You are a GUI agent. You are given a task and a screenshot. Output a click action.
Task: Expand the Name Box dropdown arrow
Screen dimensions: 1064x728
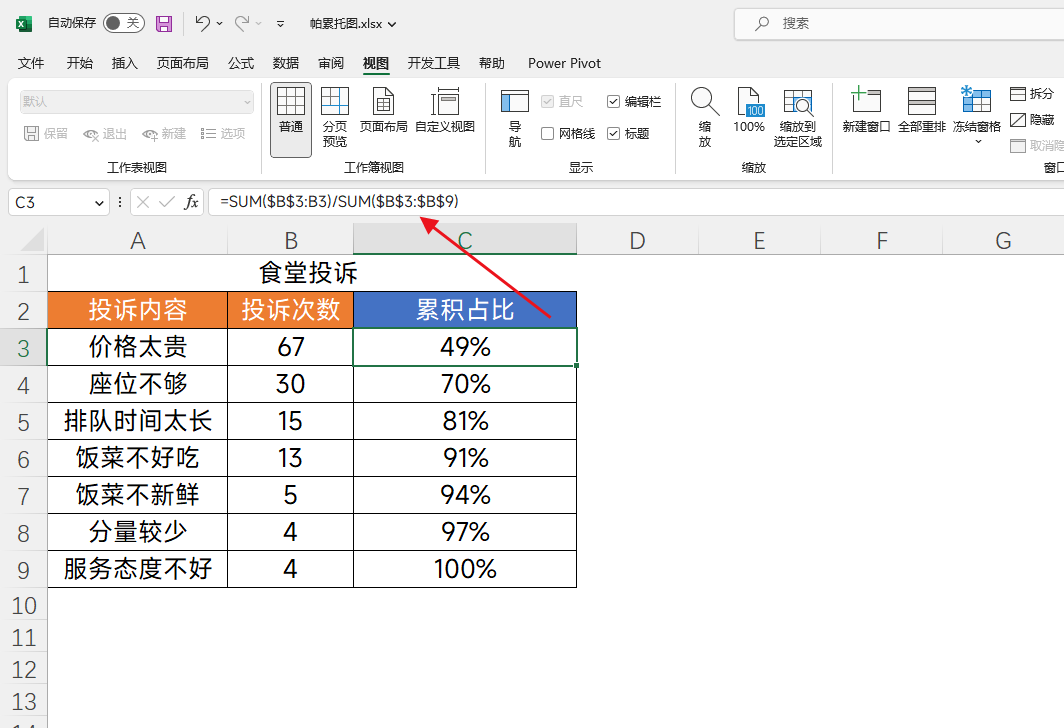click(99, 203)
